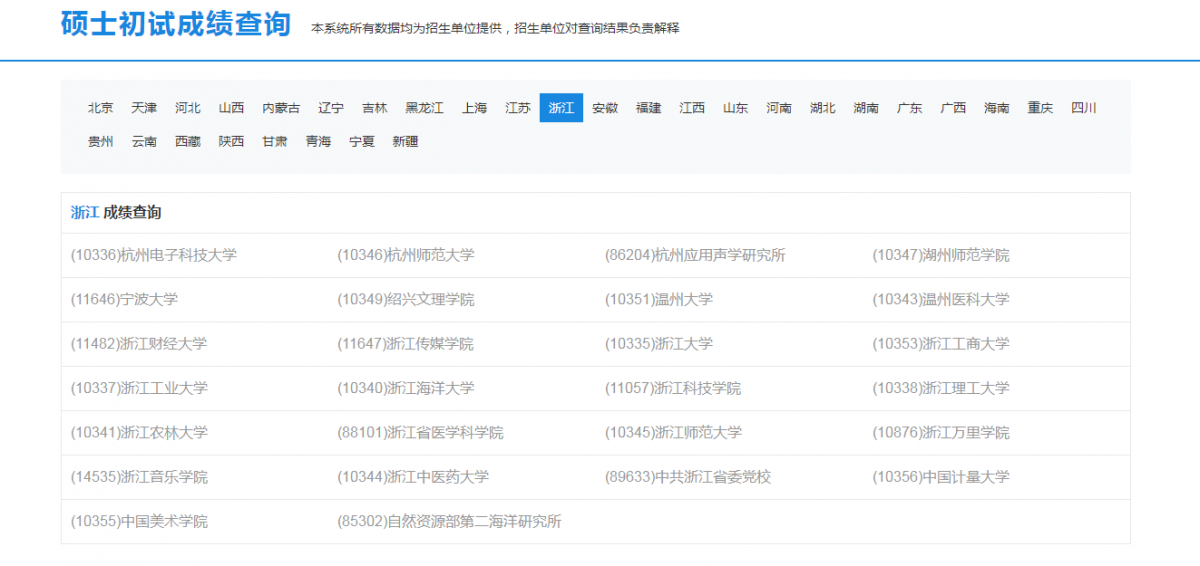Image resolution: width=1200 pixels, height=566 pixels.
Task: Click (10338)浙江理工大学
Action: coord(941,388)
